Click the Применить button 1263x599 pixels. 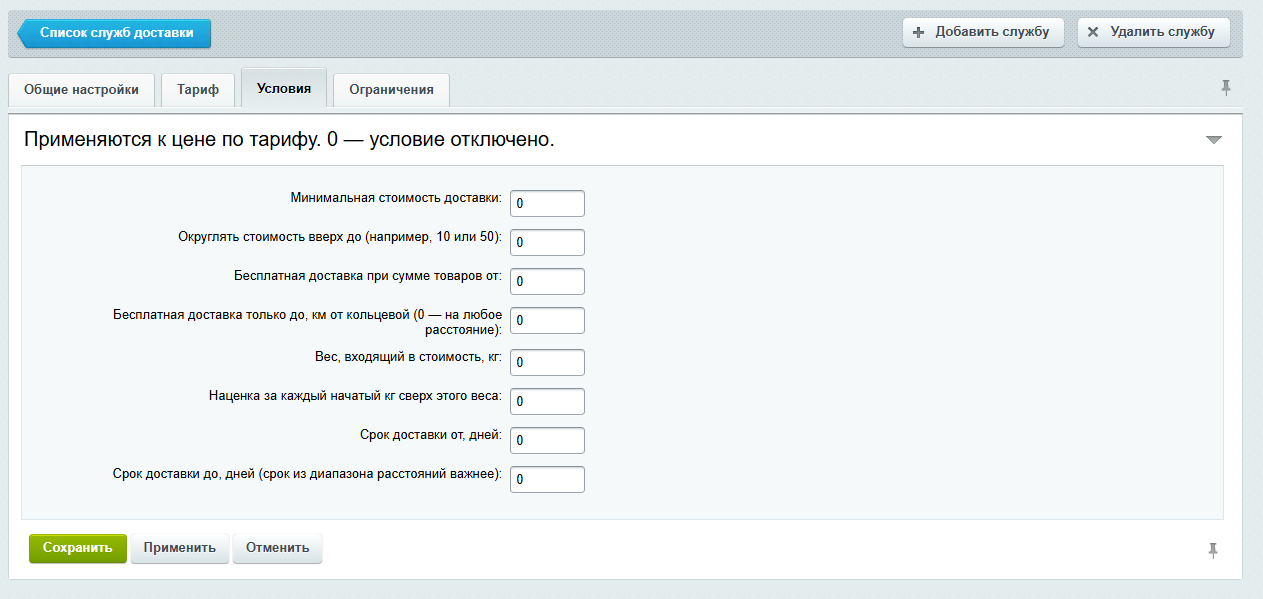180,548
